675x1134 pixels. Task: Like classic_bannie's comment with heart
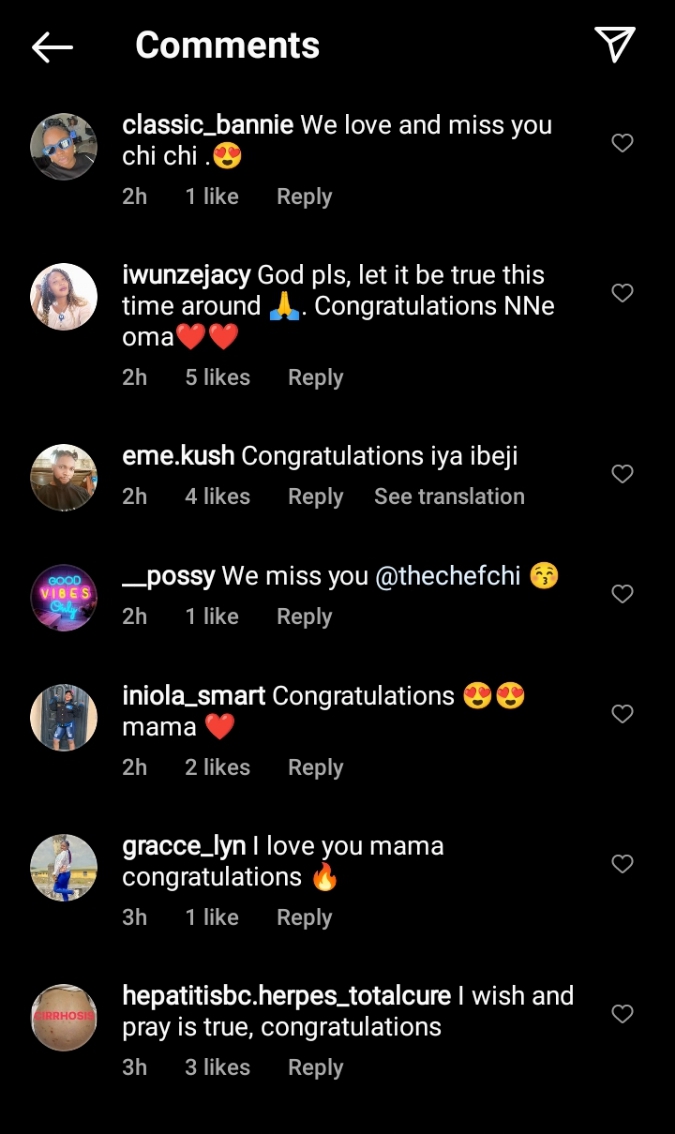click(x=622, y=143)
